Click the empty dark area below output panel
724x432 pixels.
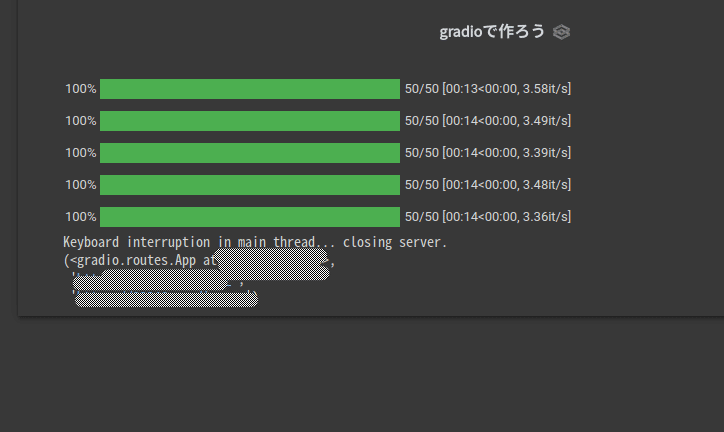(362, 374)
